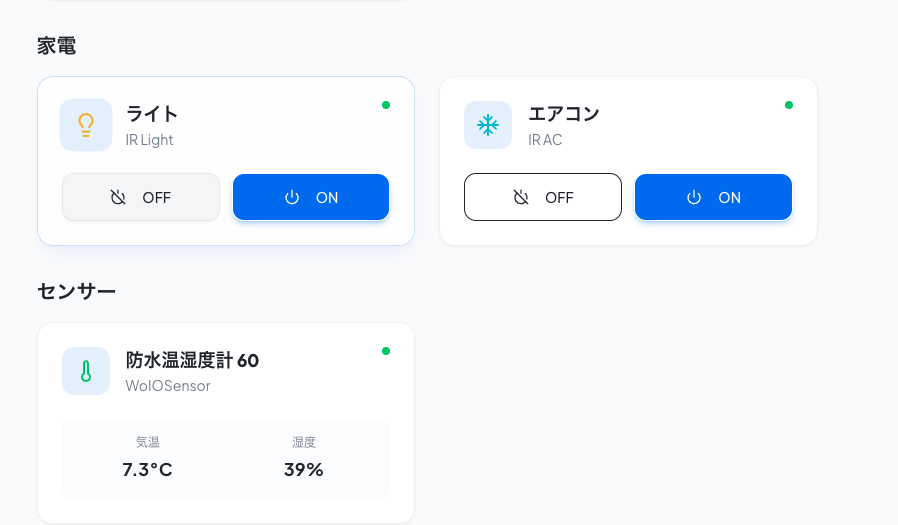Click the green status dot on 防水温湿度計 card
Image resolution: width=898 pixels, height=525 pixels.
pos(386,351)
